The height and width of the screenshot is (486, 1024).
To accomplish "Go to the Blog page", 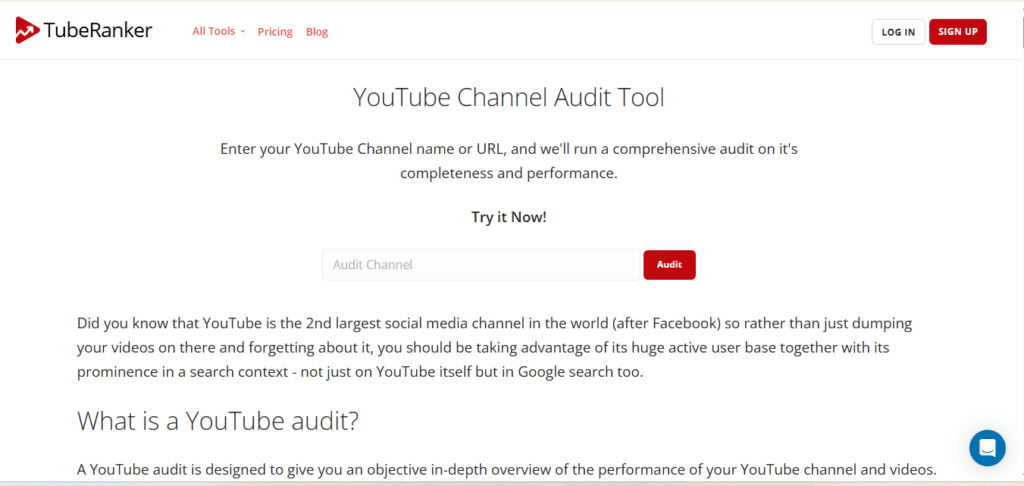I will (317, 31).
